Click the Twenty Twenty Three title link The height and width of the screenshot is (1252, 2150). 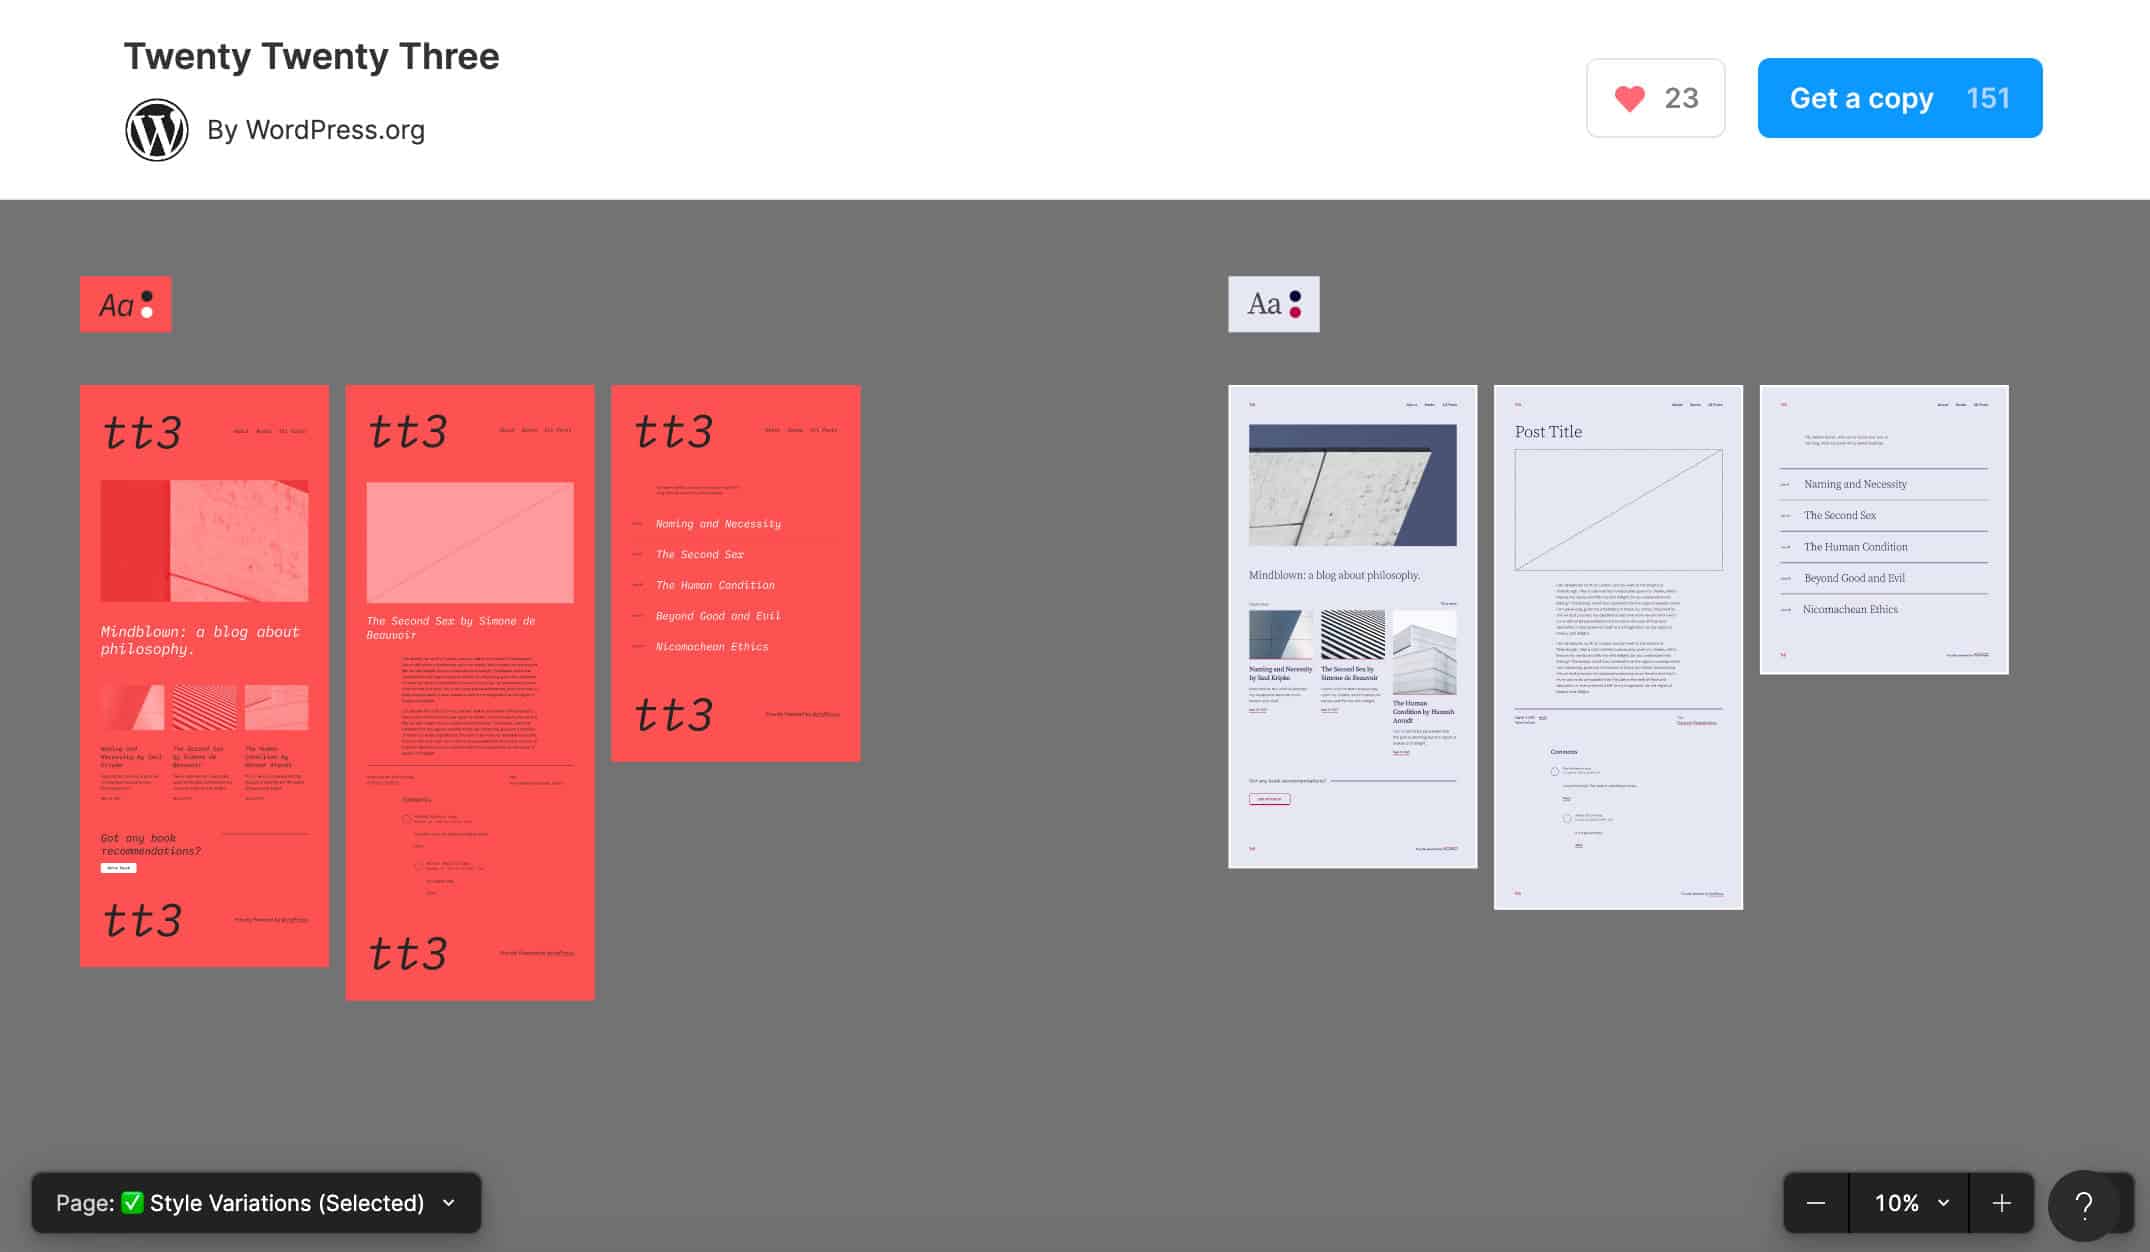pyautogui.click(x=311, y=57)
